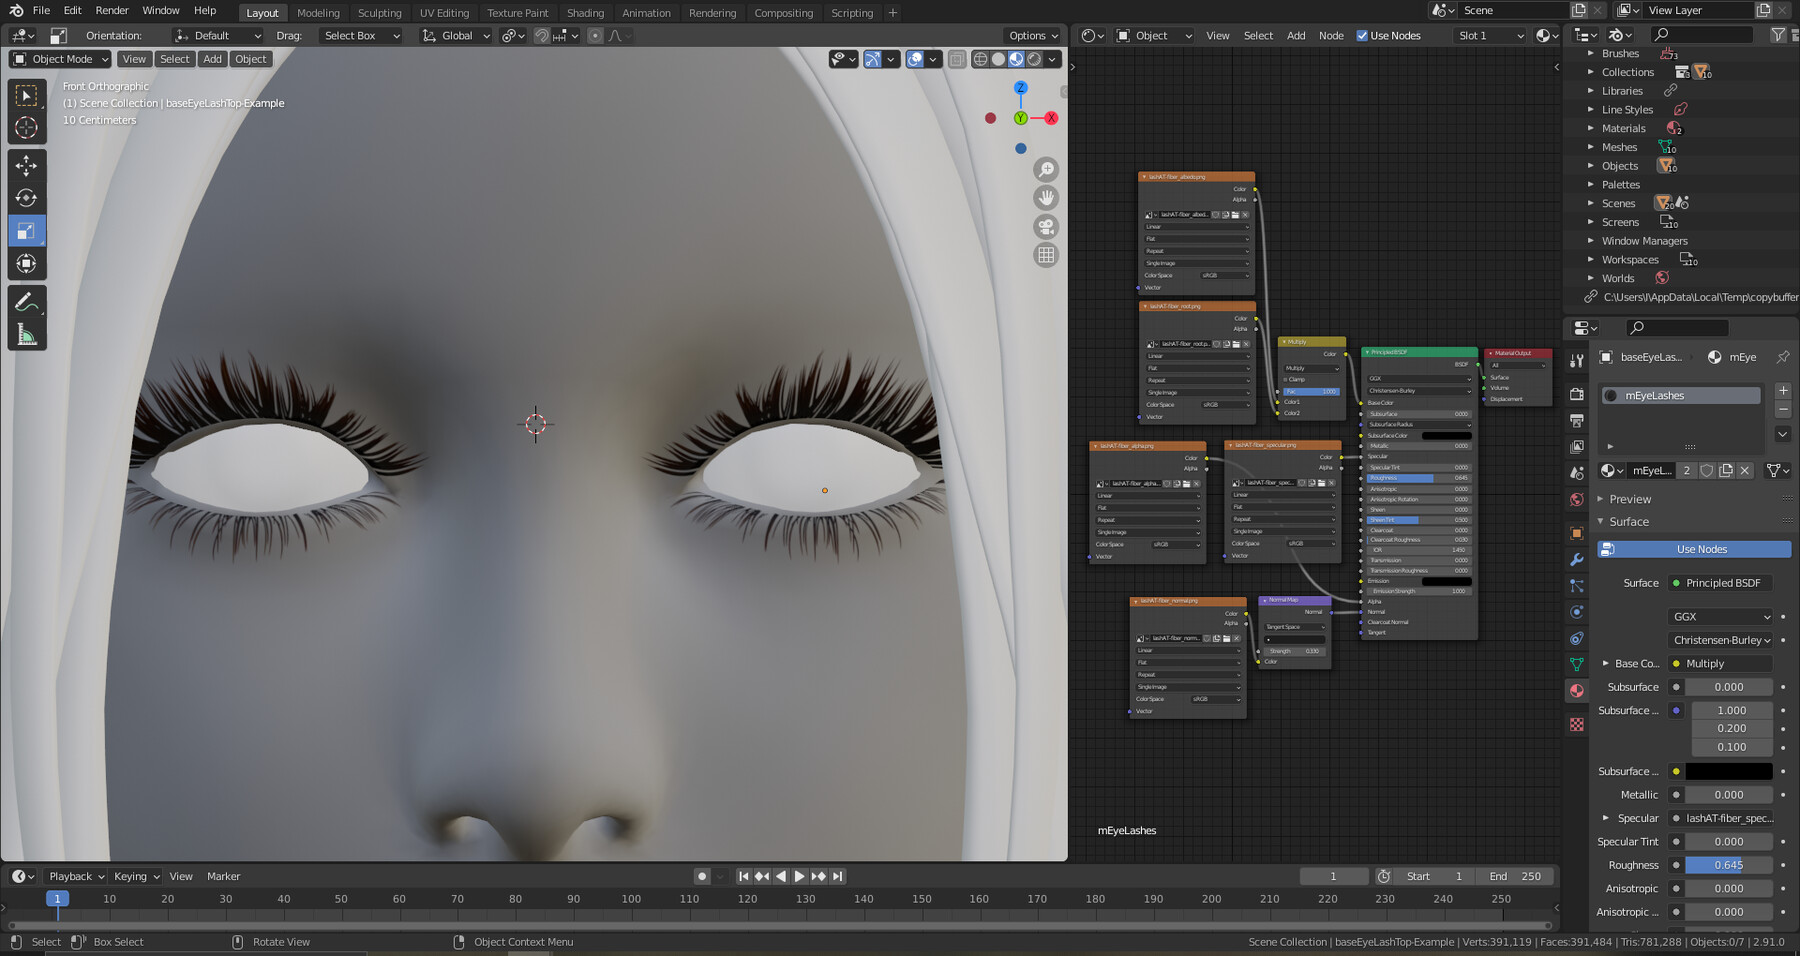Open the Object properties tab
Viewport: 1800px width, 956px height.
[x=1577, y=533]
